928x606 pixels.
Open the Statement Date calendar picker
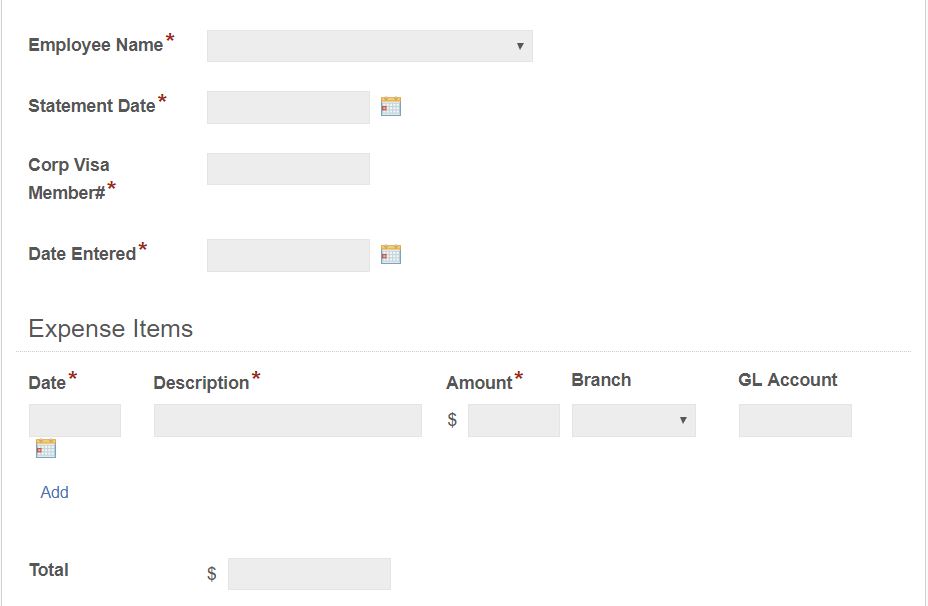click(391, 107)
